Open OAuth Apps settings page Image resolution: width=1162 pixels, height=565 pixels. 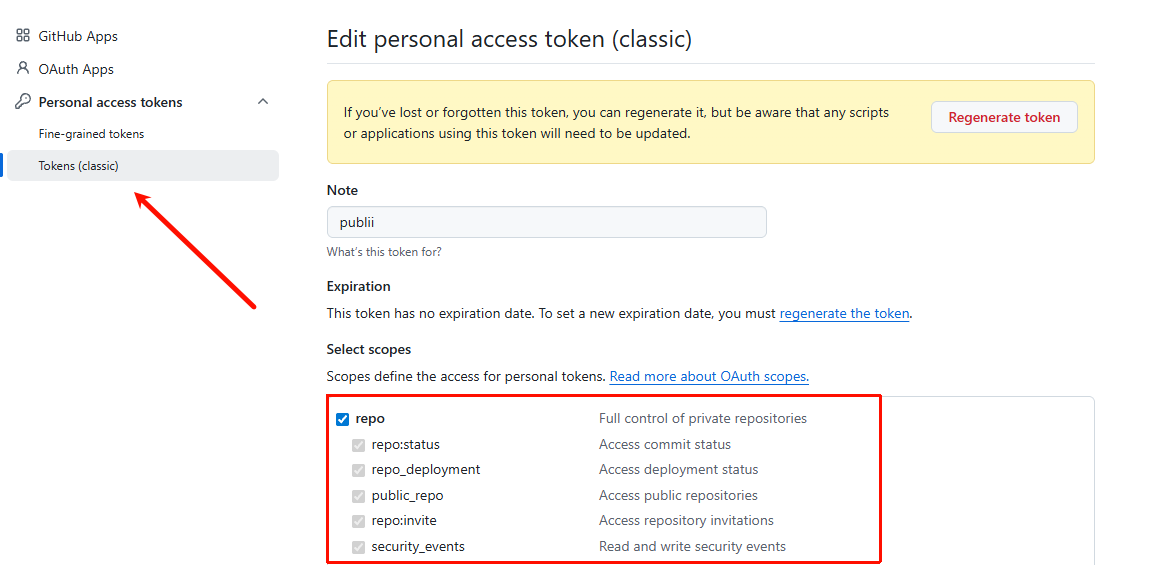pos(76,69)
